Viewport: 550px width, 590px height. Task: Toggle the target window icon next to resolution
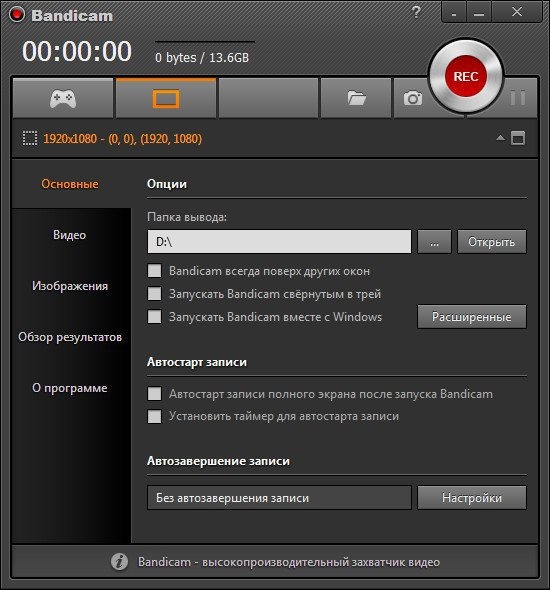tap(518, 138)
